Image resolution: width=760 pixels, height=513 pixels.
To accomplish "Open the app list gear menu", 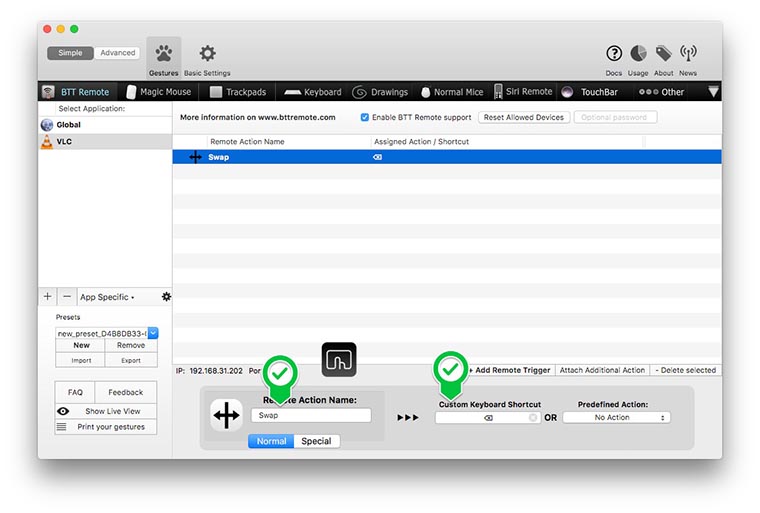I will tap(166, 296).
